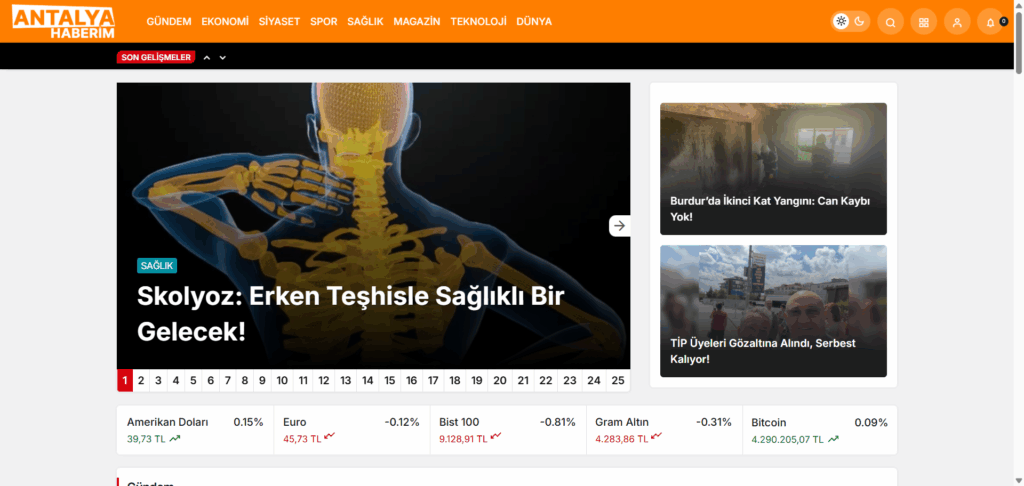Select slide 22 in pagination
Image resolution: width=1024 pixels, height=486 pixels.
(x=546, y=380)
